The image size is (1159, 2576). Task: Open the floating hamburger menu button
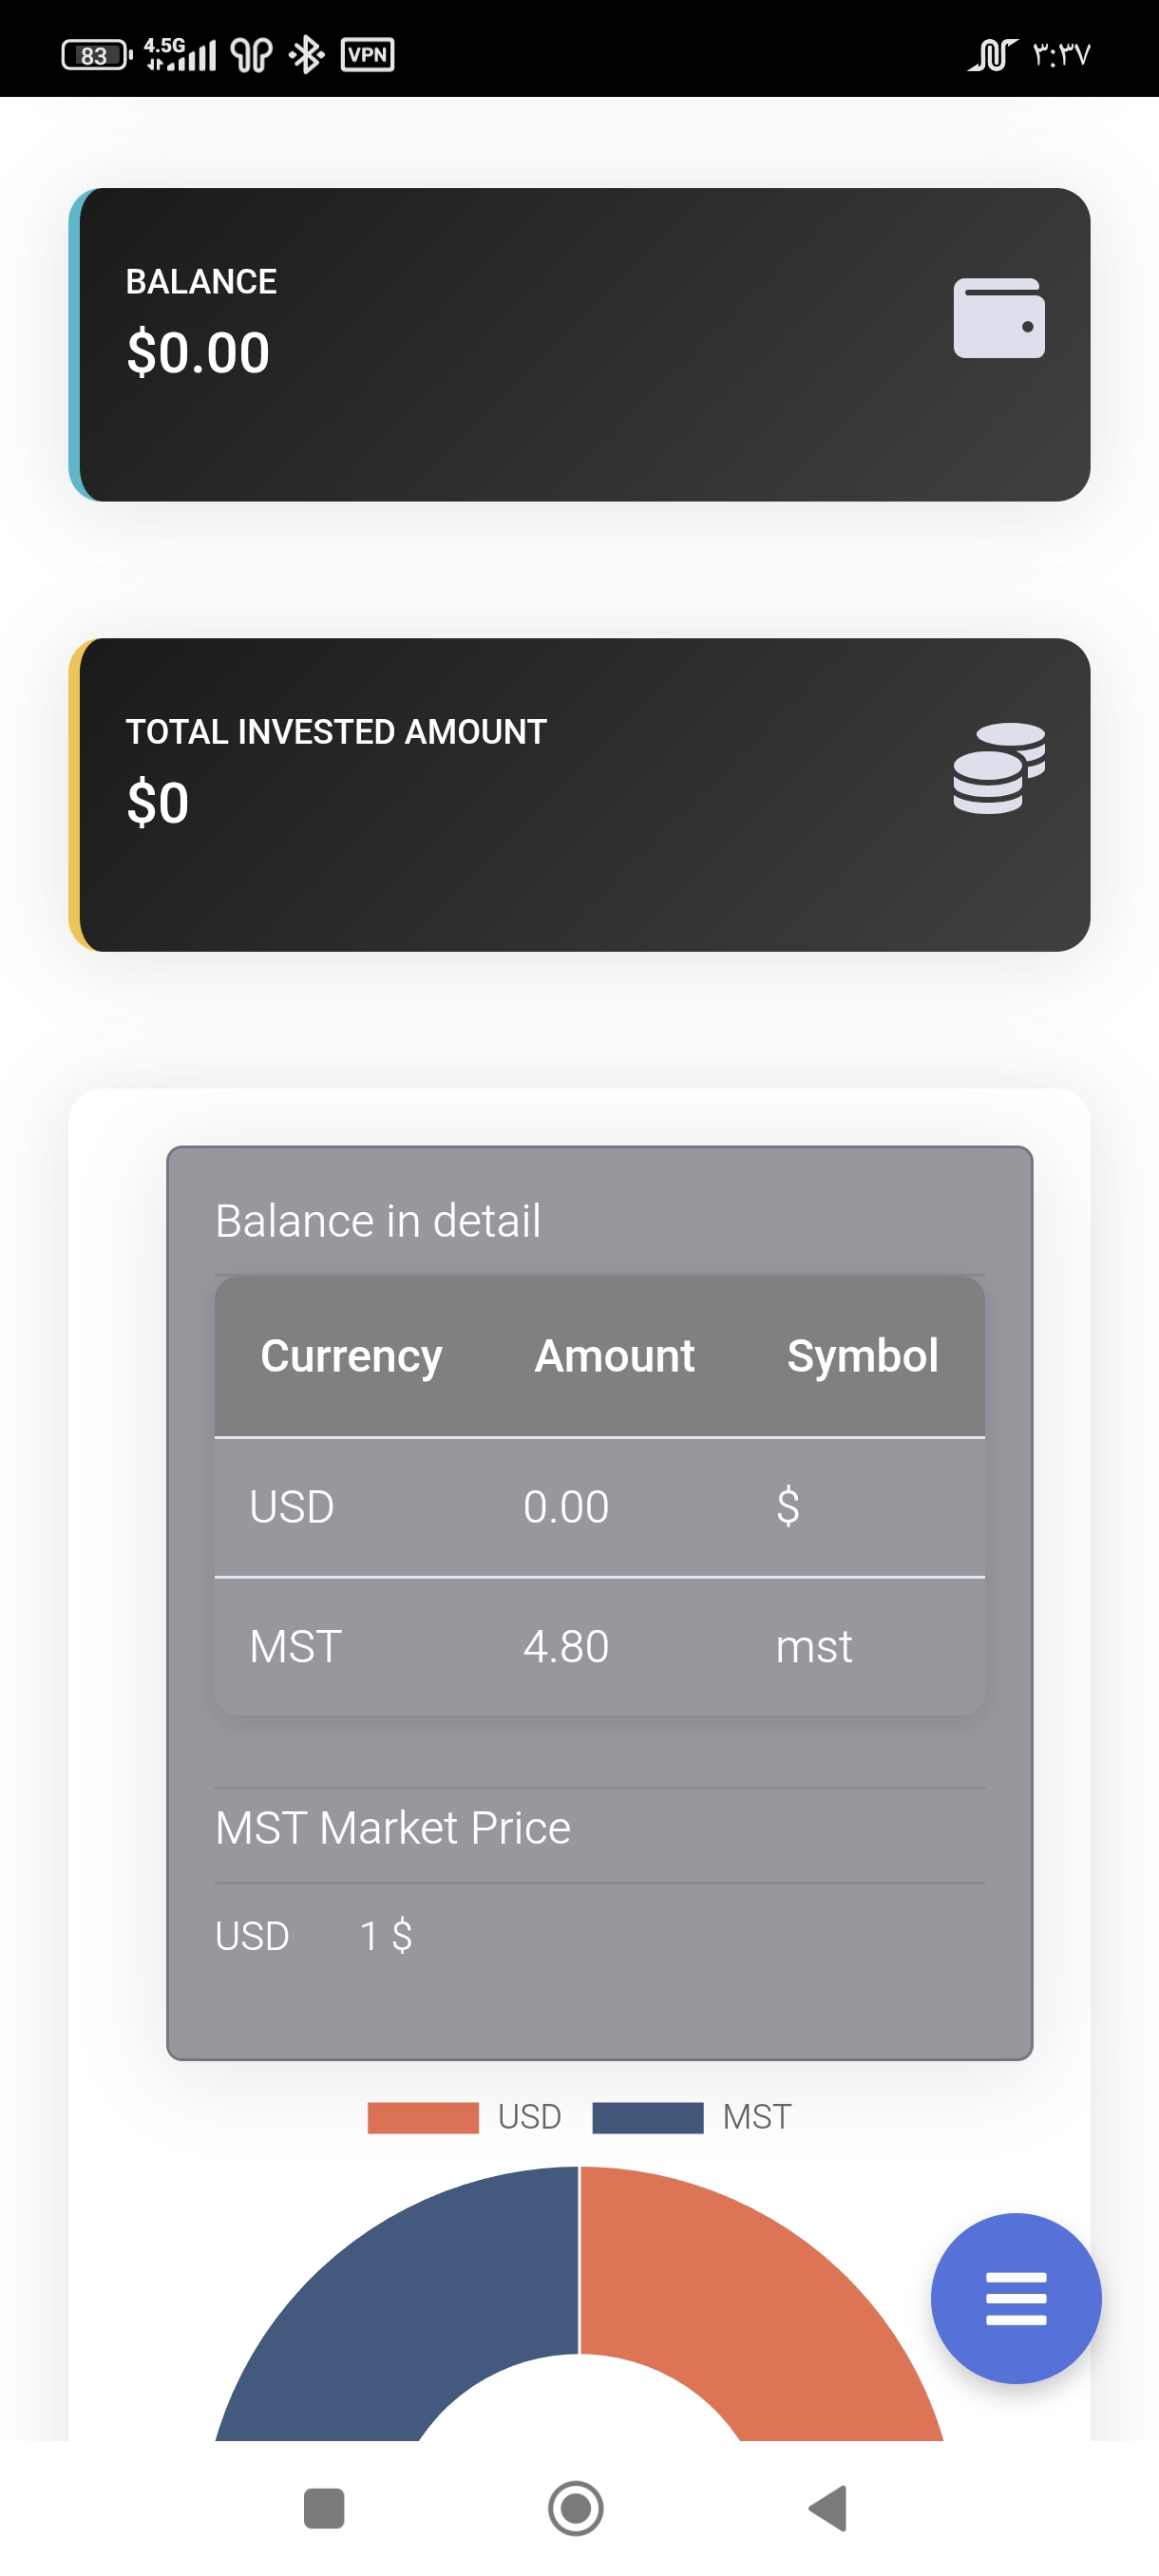[x=1015, y=2298]
